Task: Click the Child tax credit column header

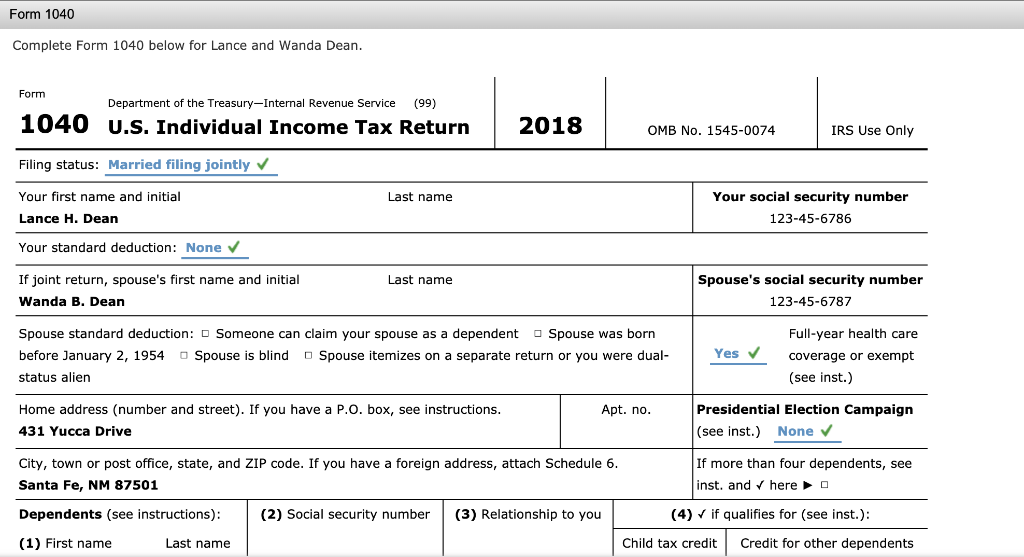Action: coord(669,543)
